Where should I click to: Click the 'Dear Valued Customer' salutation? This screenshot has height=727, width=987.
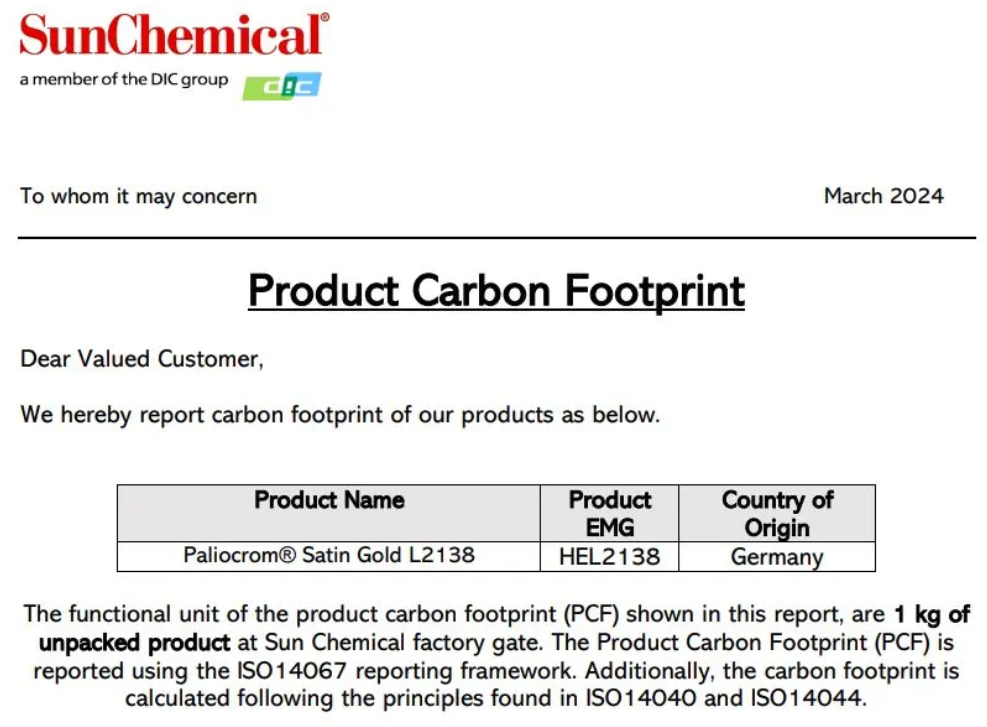pos(142,359)
